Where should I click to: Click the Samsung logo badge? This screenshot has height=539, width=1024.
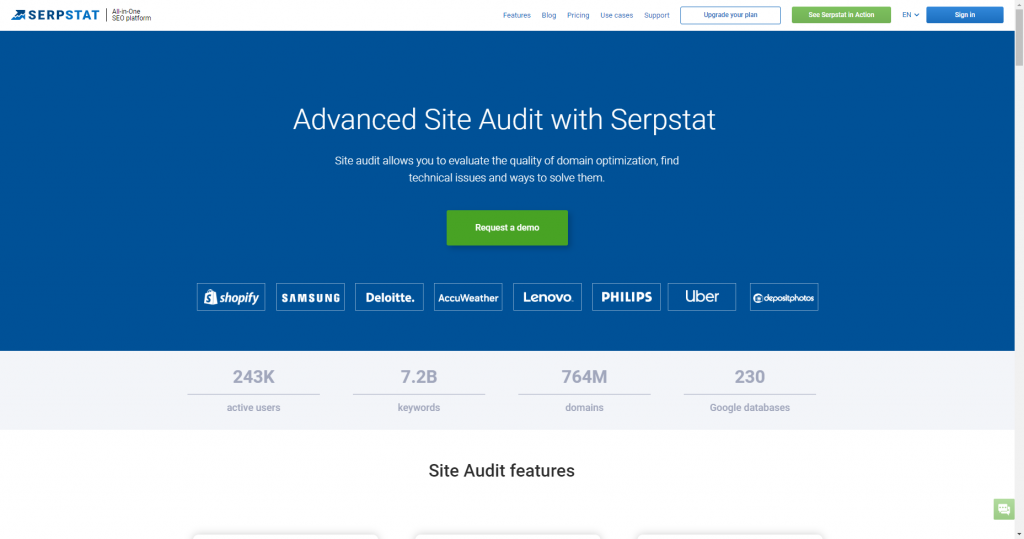310,297
